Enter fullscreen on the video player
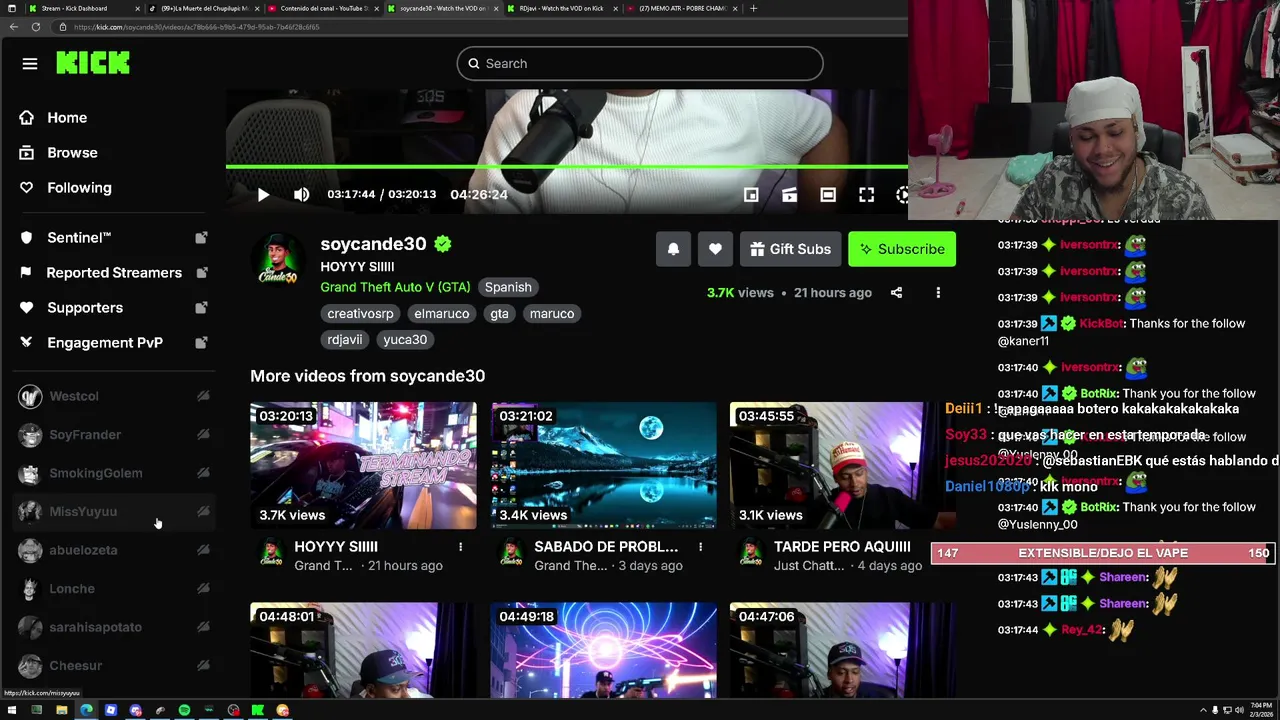1280x720 pixels. [x=867, y=195]
